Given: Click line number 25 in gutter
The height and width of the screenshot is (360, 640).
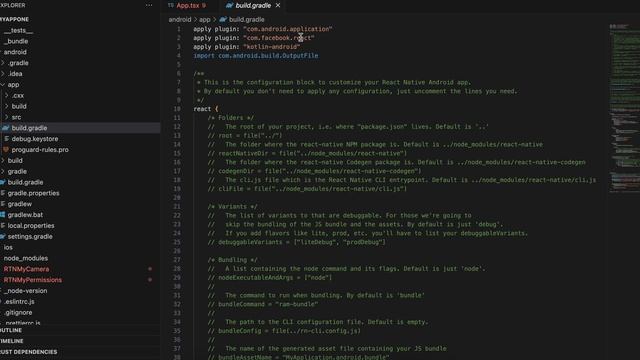Looking at the screenshot, I should point(177,242).
